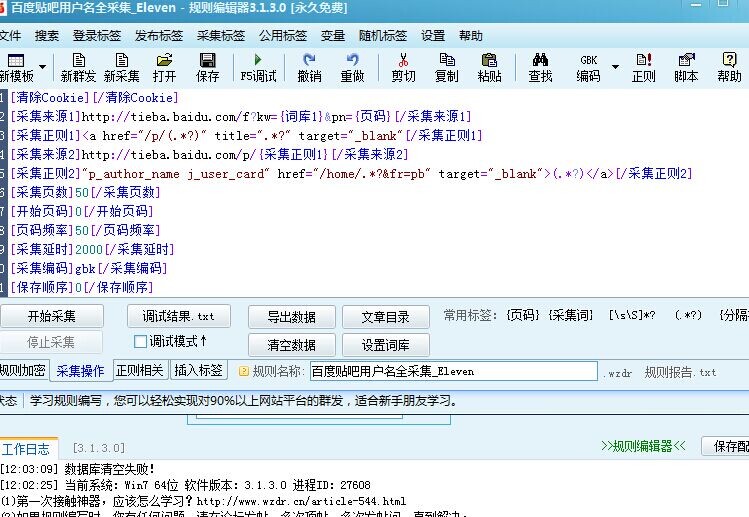Click the 导出数据 button
Screen dimensions: 749x517
(291, 317)
